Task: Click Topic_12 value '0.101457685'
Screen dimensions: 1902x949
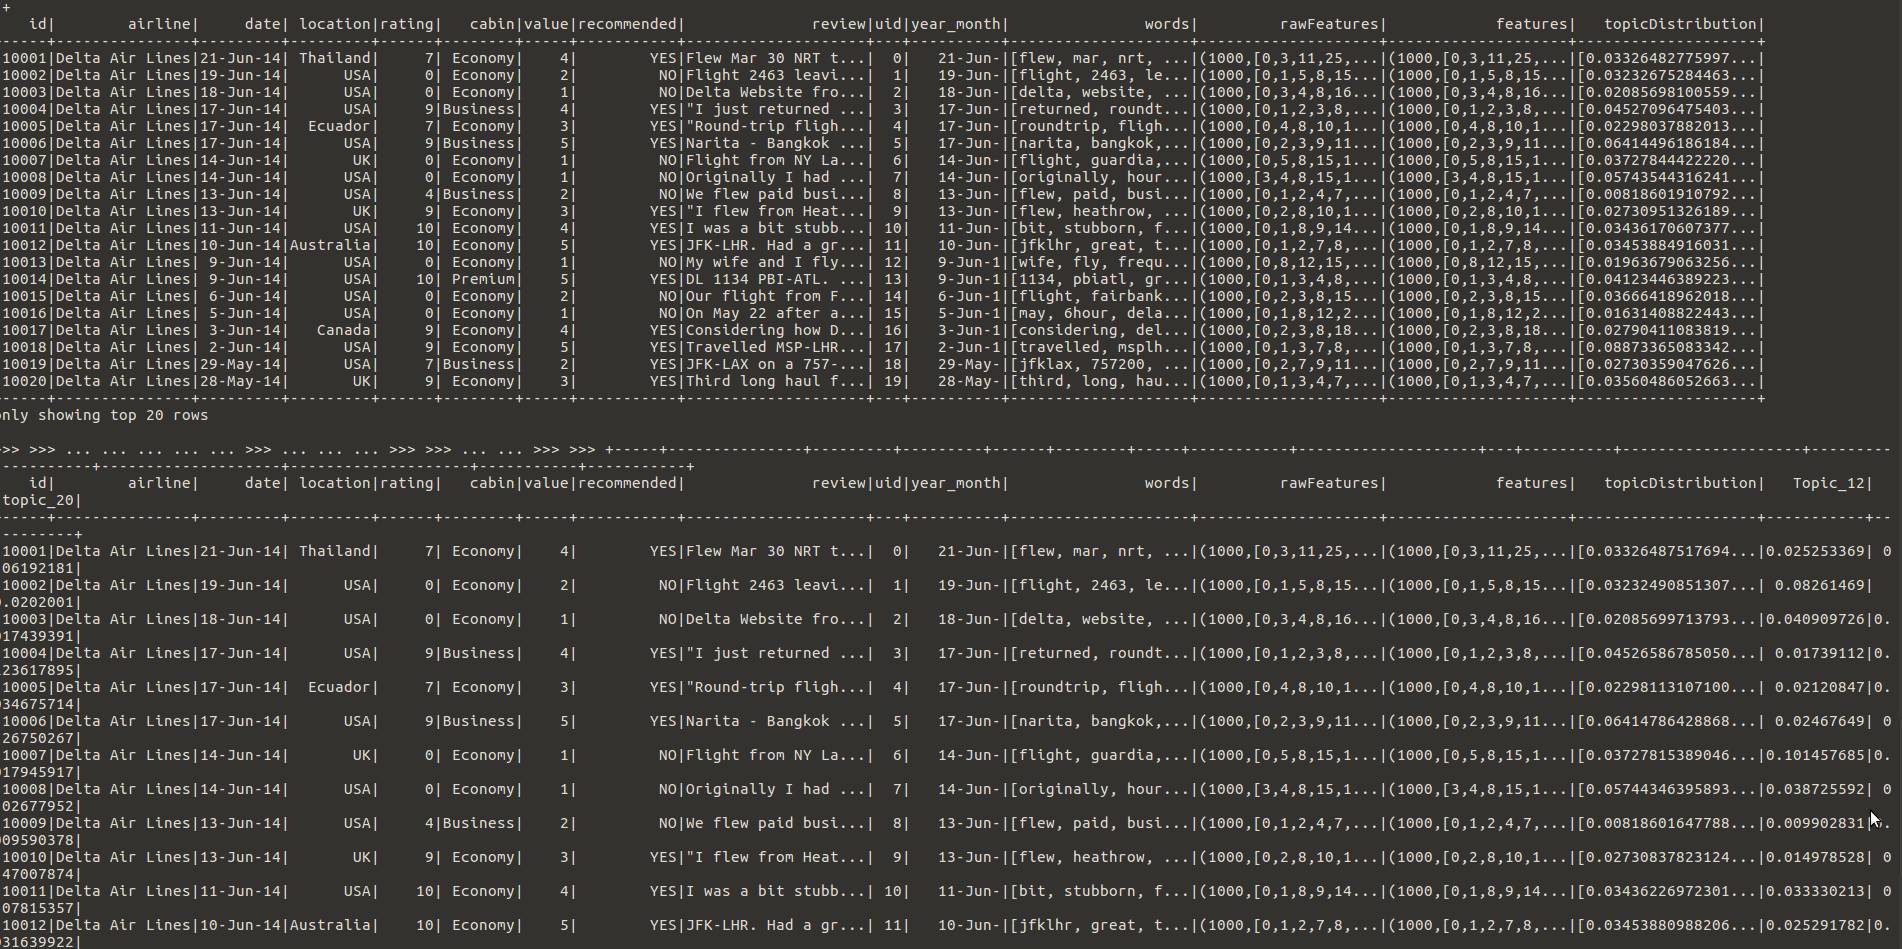Action: tap(1816, 755)
